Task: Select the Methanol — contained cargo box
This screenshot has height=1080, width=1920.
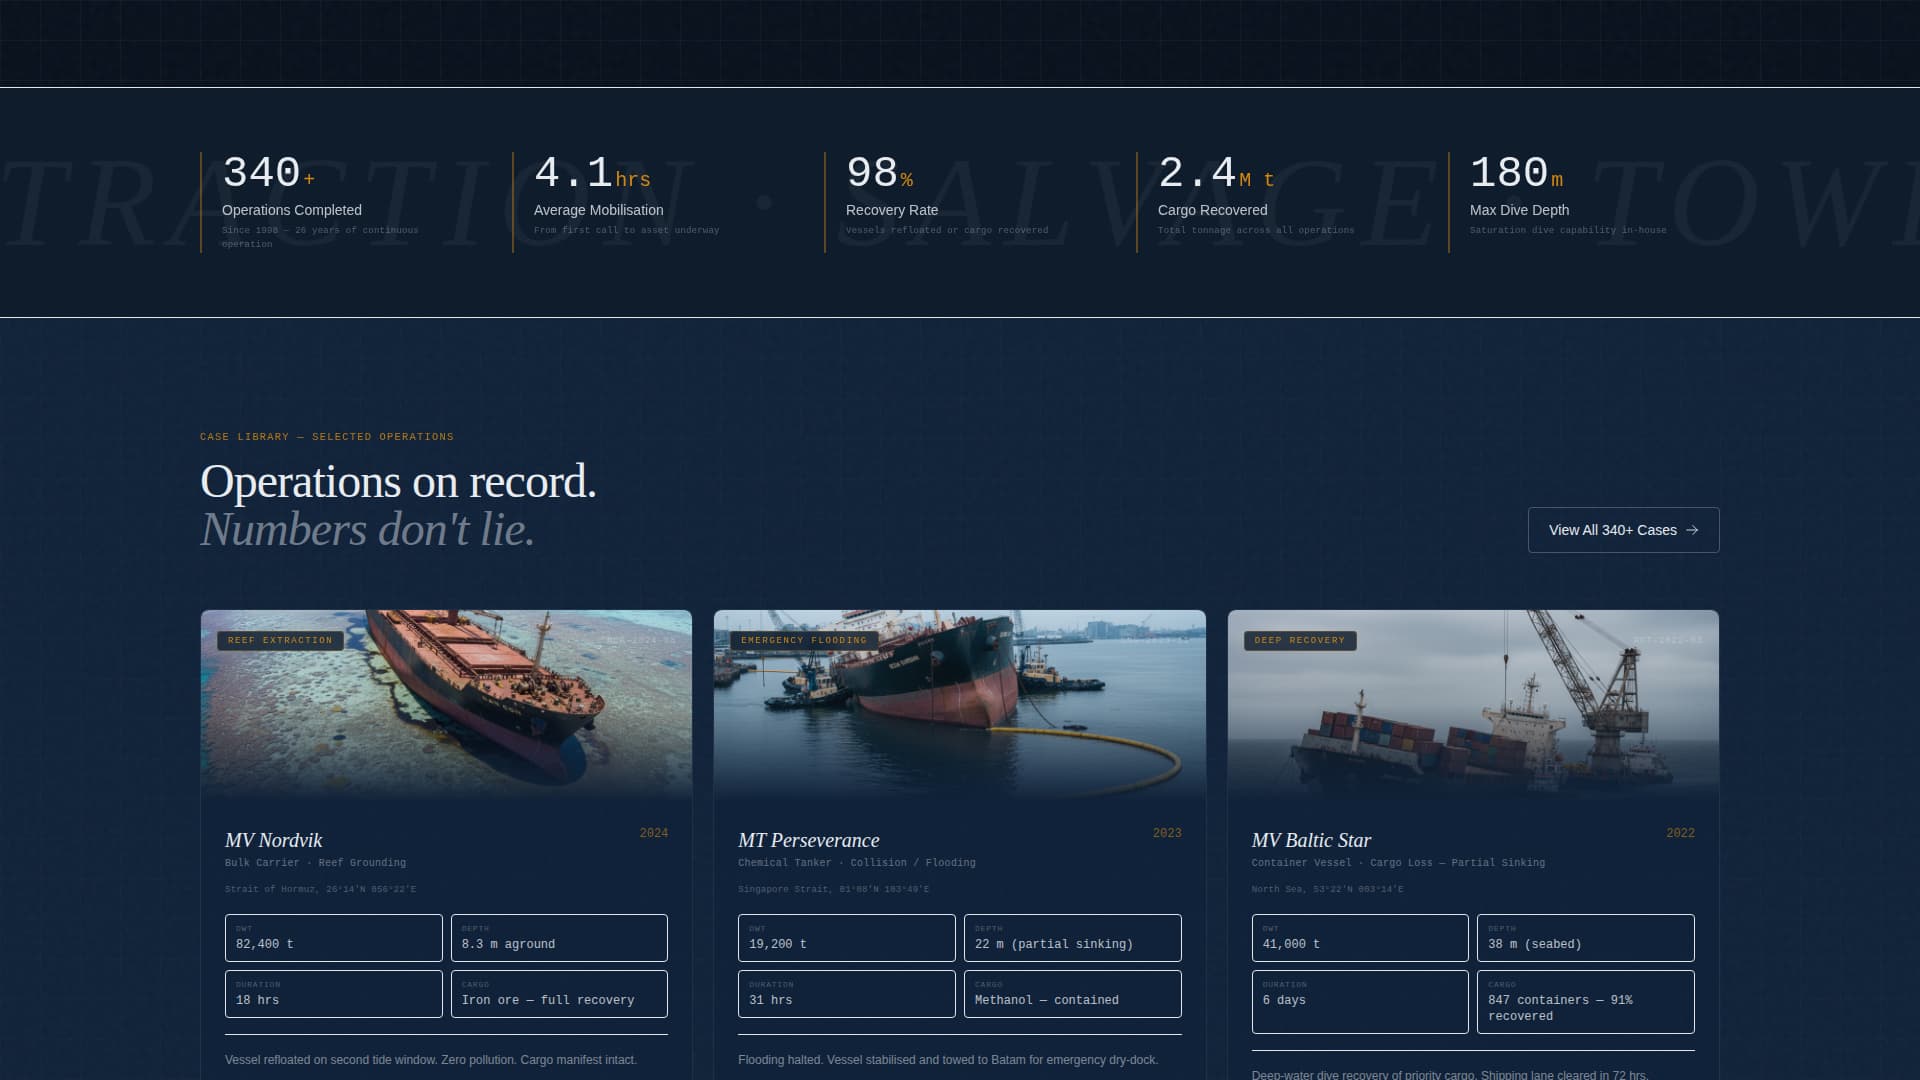Action: tap(1072, 993)
